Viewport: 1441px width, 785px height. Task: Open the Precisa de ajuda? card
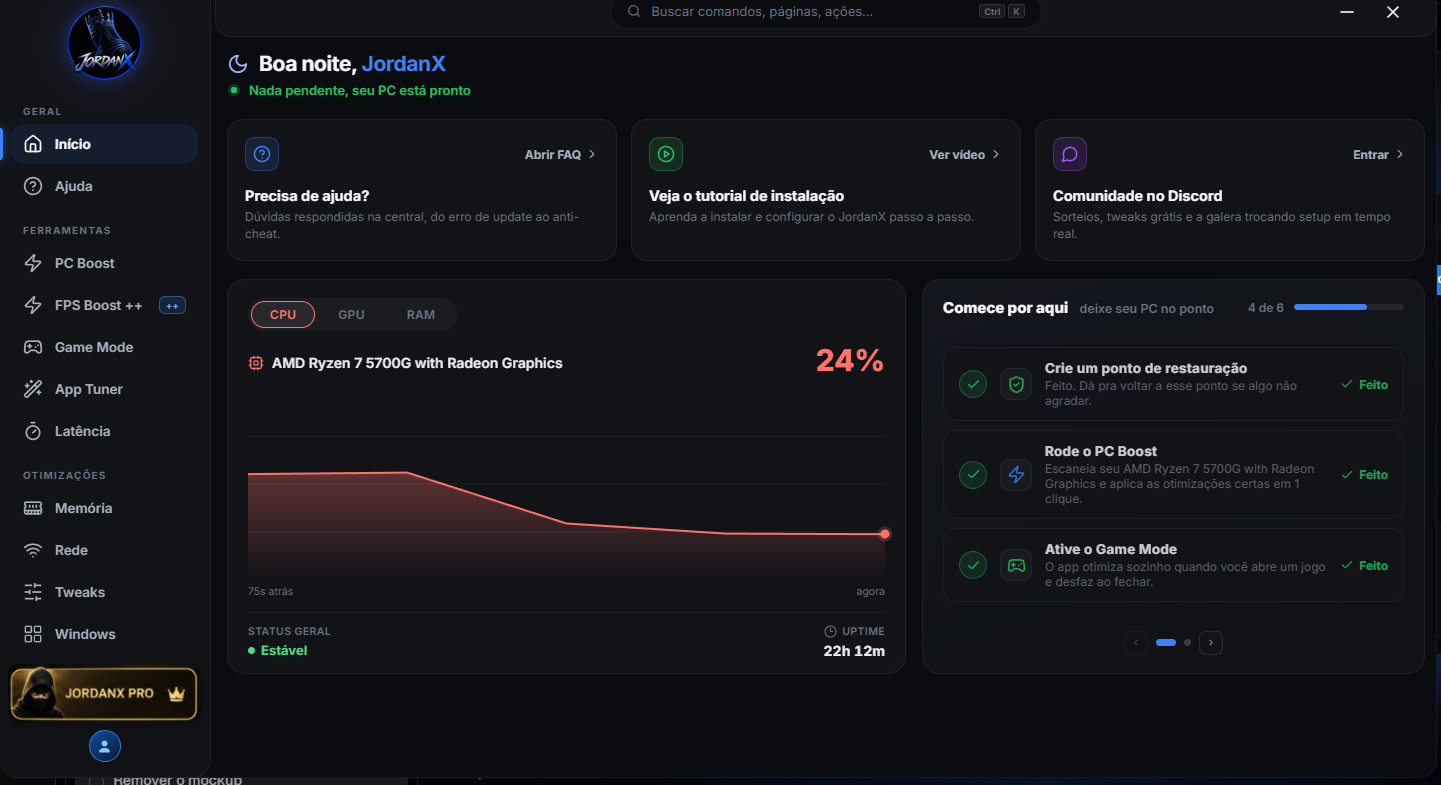coord(422,190)
